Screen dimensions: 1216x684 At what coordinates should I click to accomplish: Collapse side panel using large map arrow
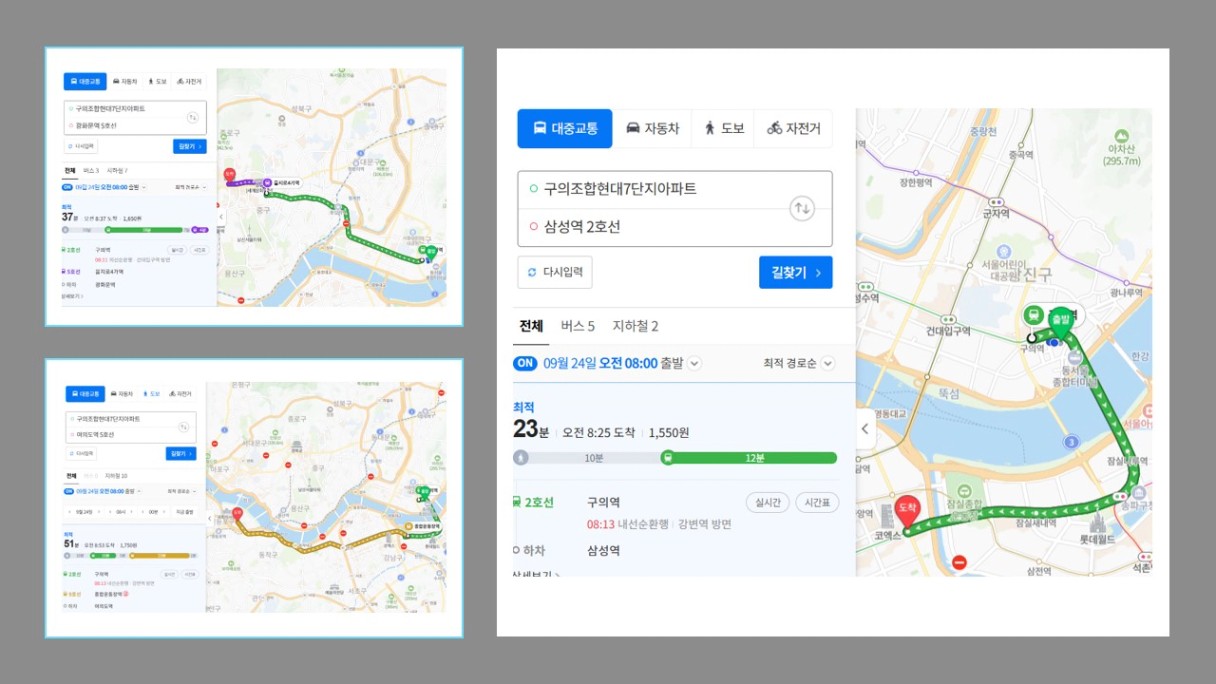point(866,429)
